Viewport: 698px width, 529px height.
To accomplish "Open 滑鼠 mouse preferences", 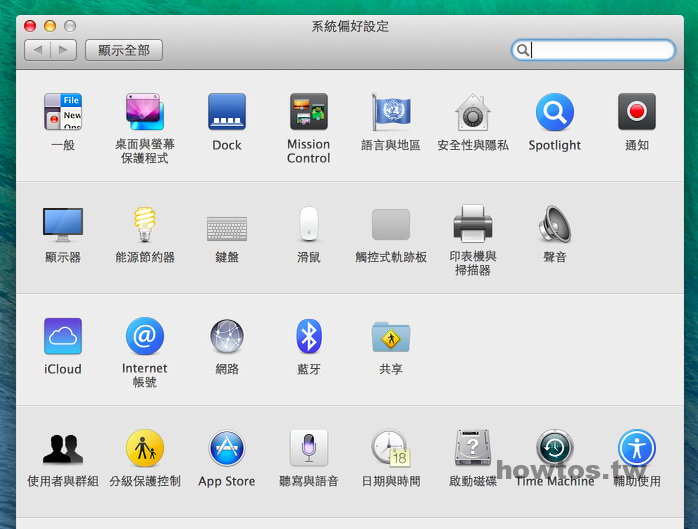I will [x=308, y=223].
